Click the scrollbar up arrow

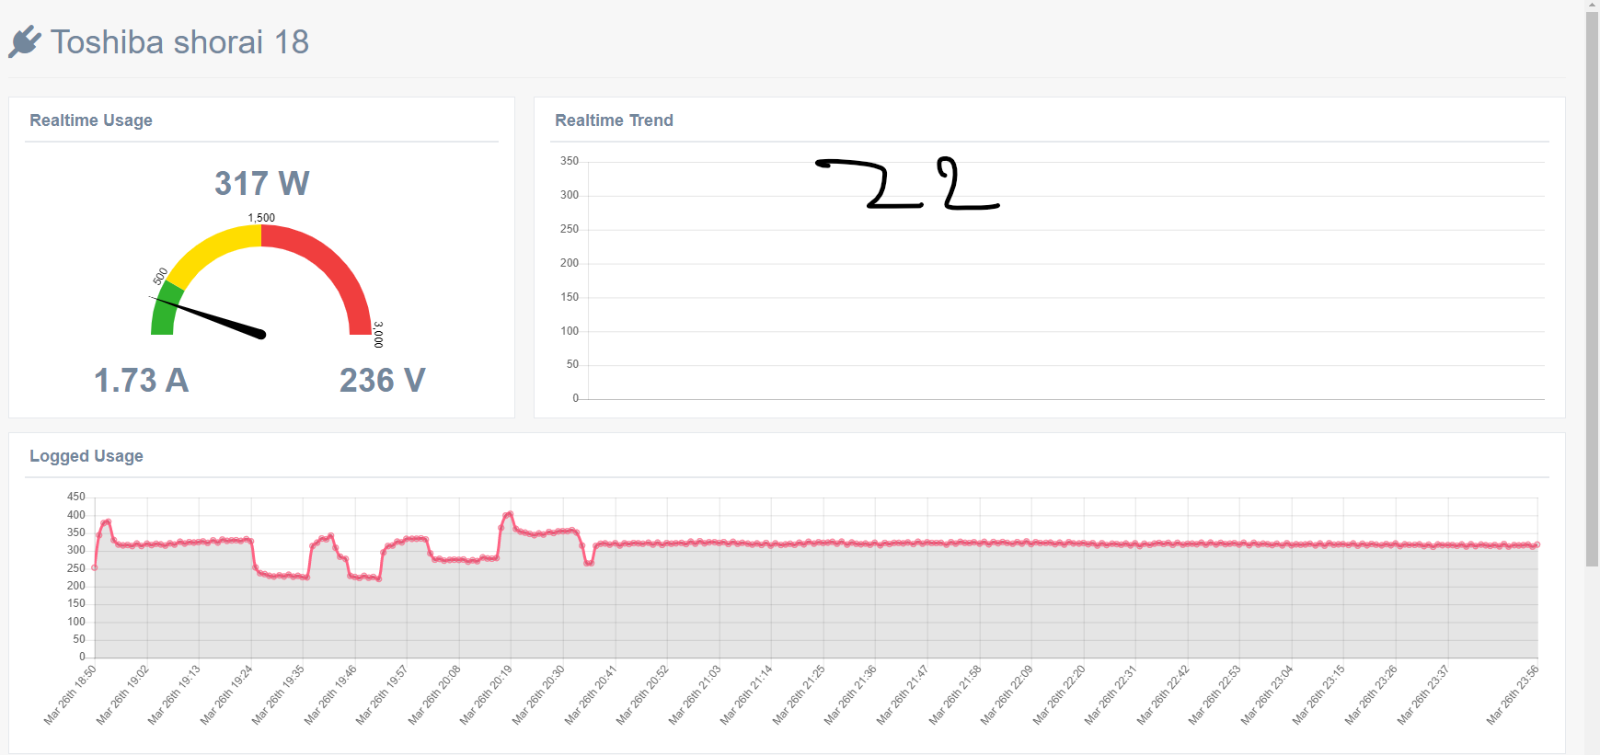[1592, 5]
